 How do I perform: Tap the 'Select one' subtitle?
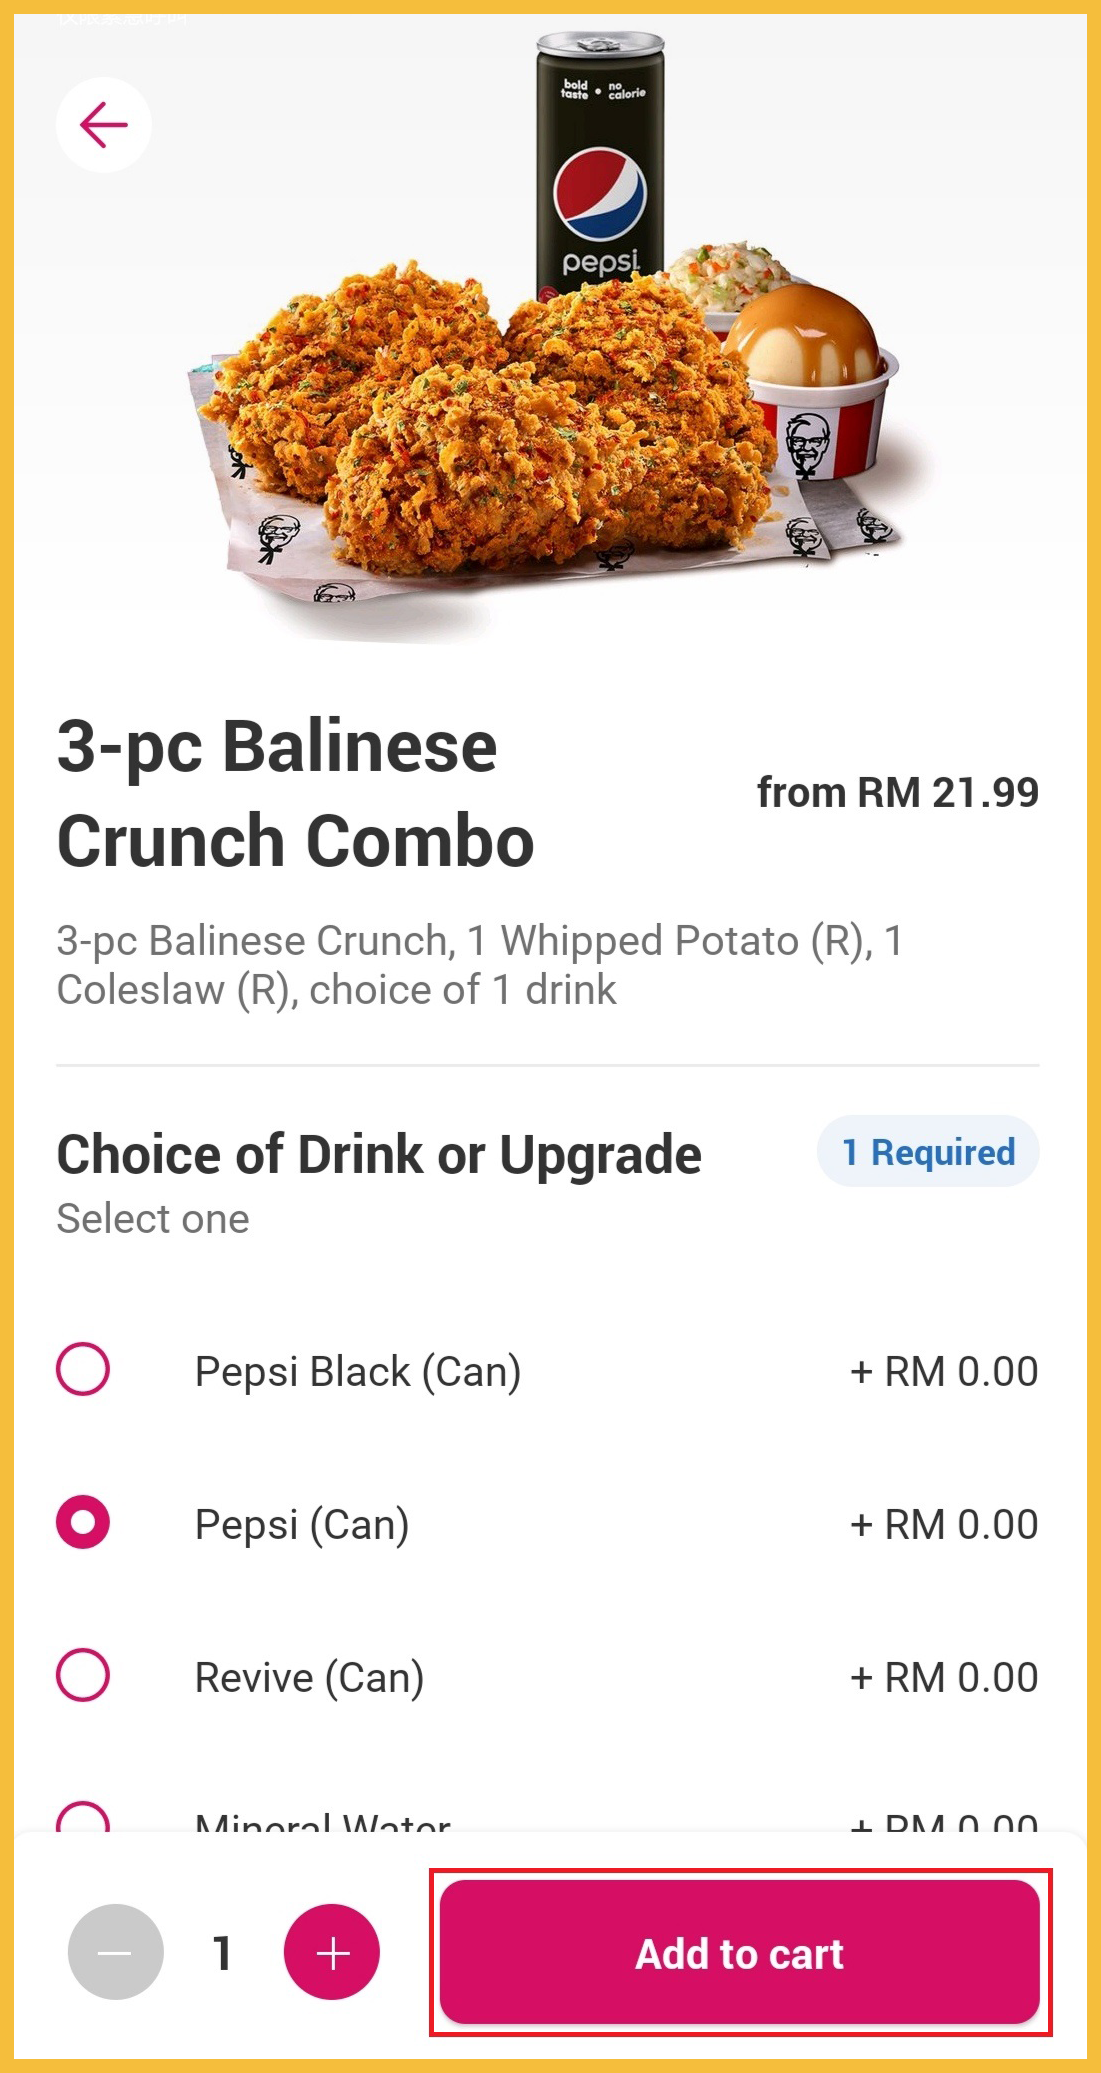[x=153, y=1219]
